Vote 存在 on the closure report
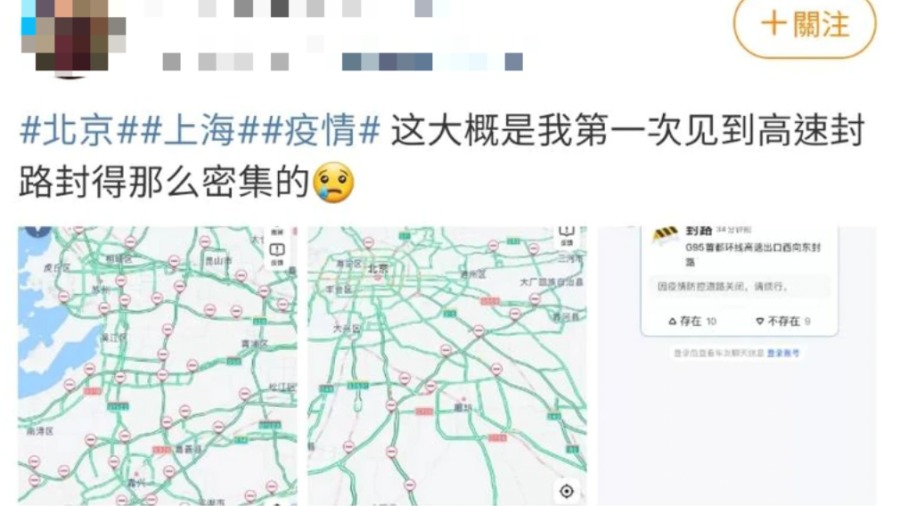 tap(692, 321)
